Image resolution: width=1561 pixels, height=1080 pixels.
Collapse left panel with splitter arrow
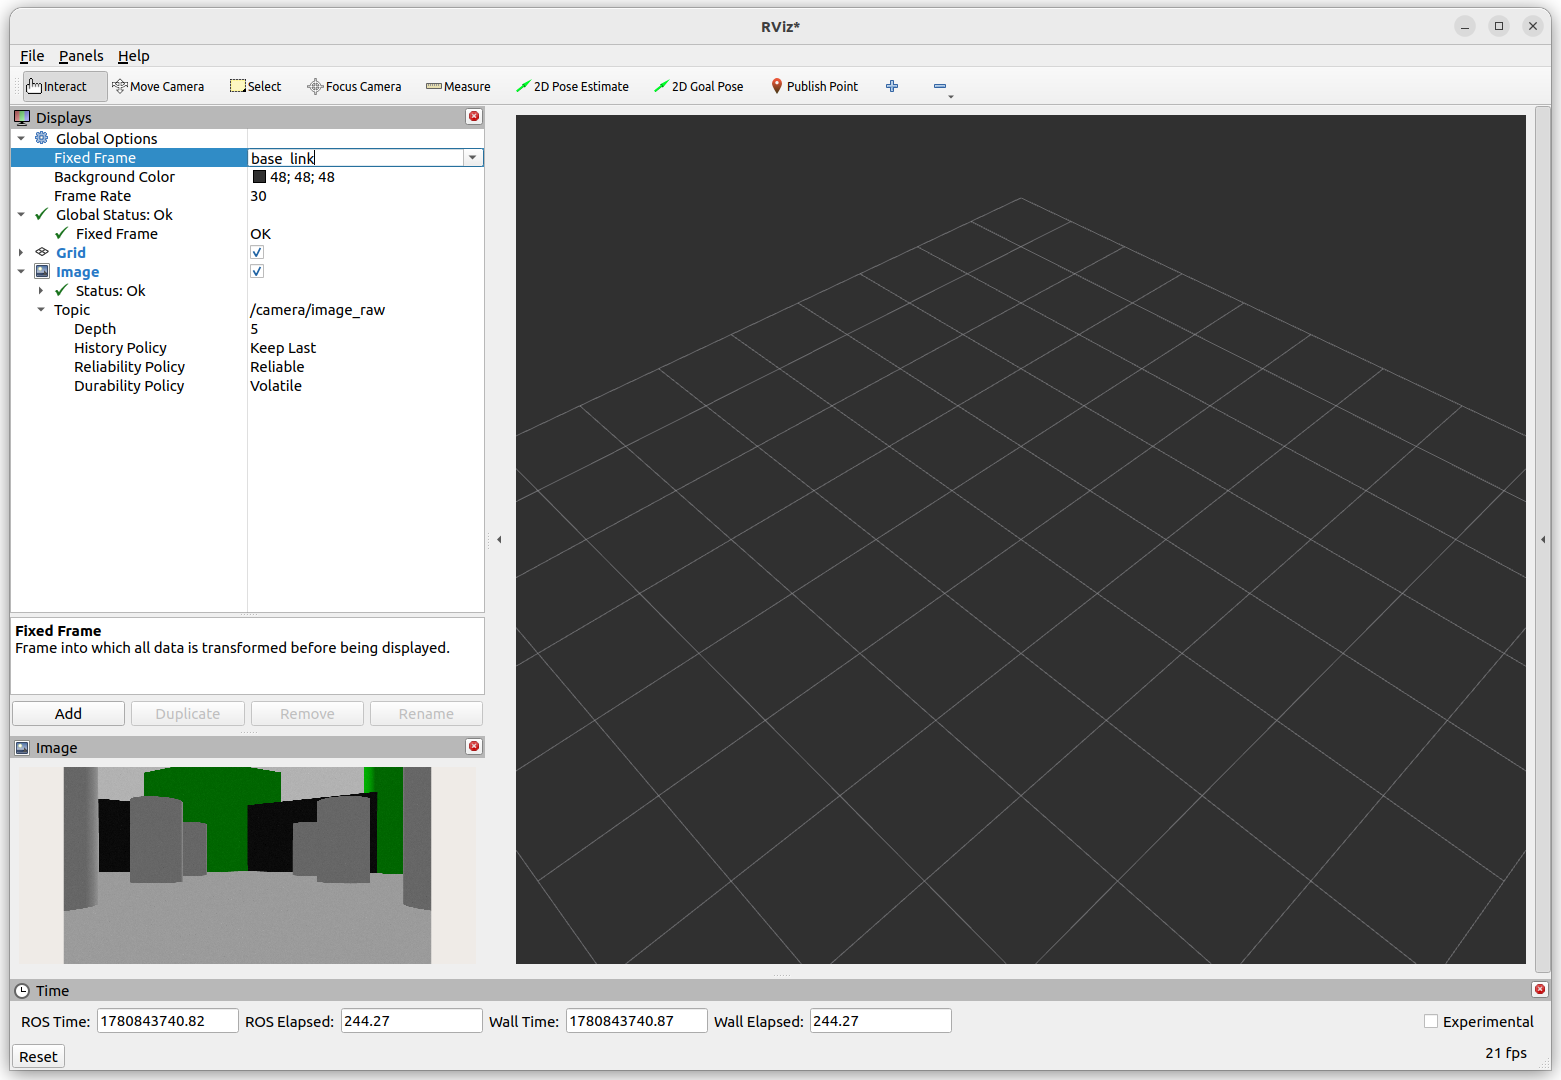[x=499, y=540]
